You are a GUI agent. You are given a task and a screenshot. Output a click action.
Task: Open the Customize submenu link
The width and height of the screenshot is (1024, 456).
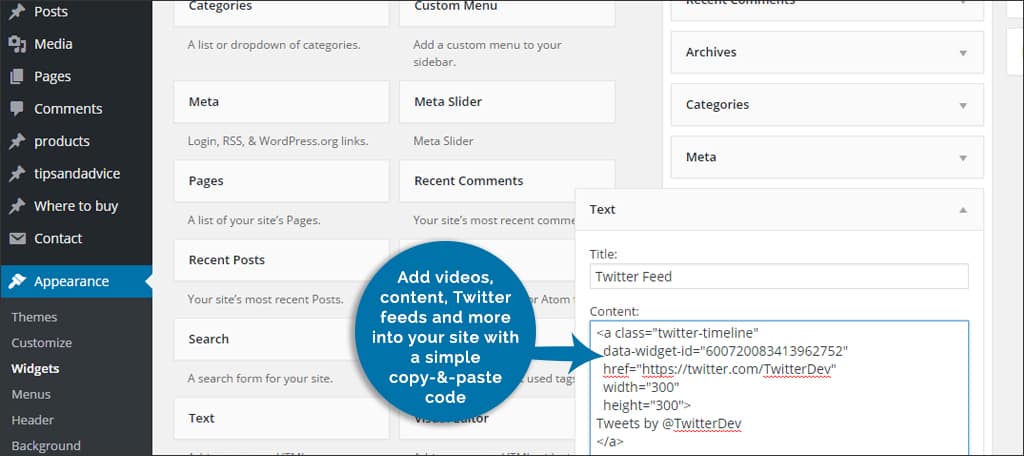click(x=41, y=342)
